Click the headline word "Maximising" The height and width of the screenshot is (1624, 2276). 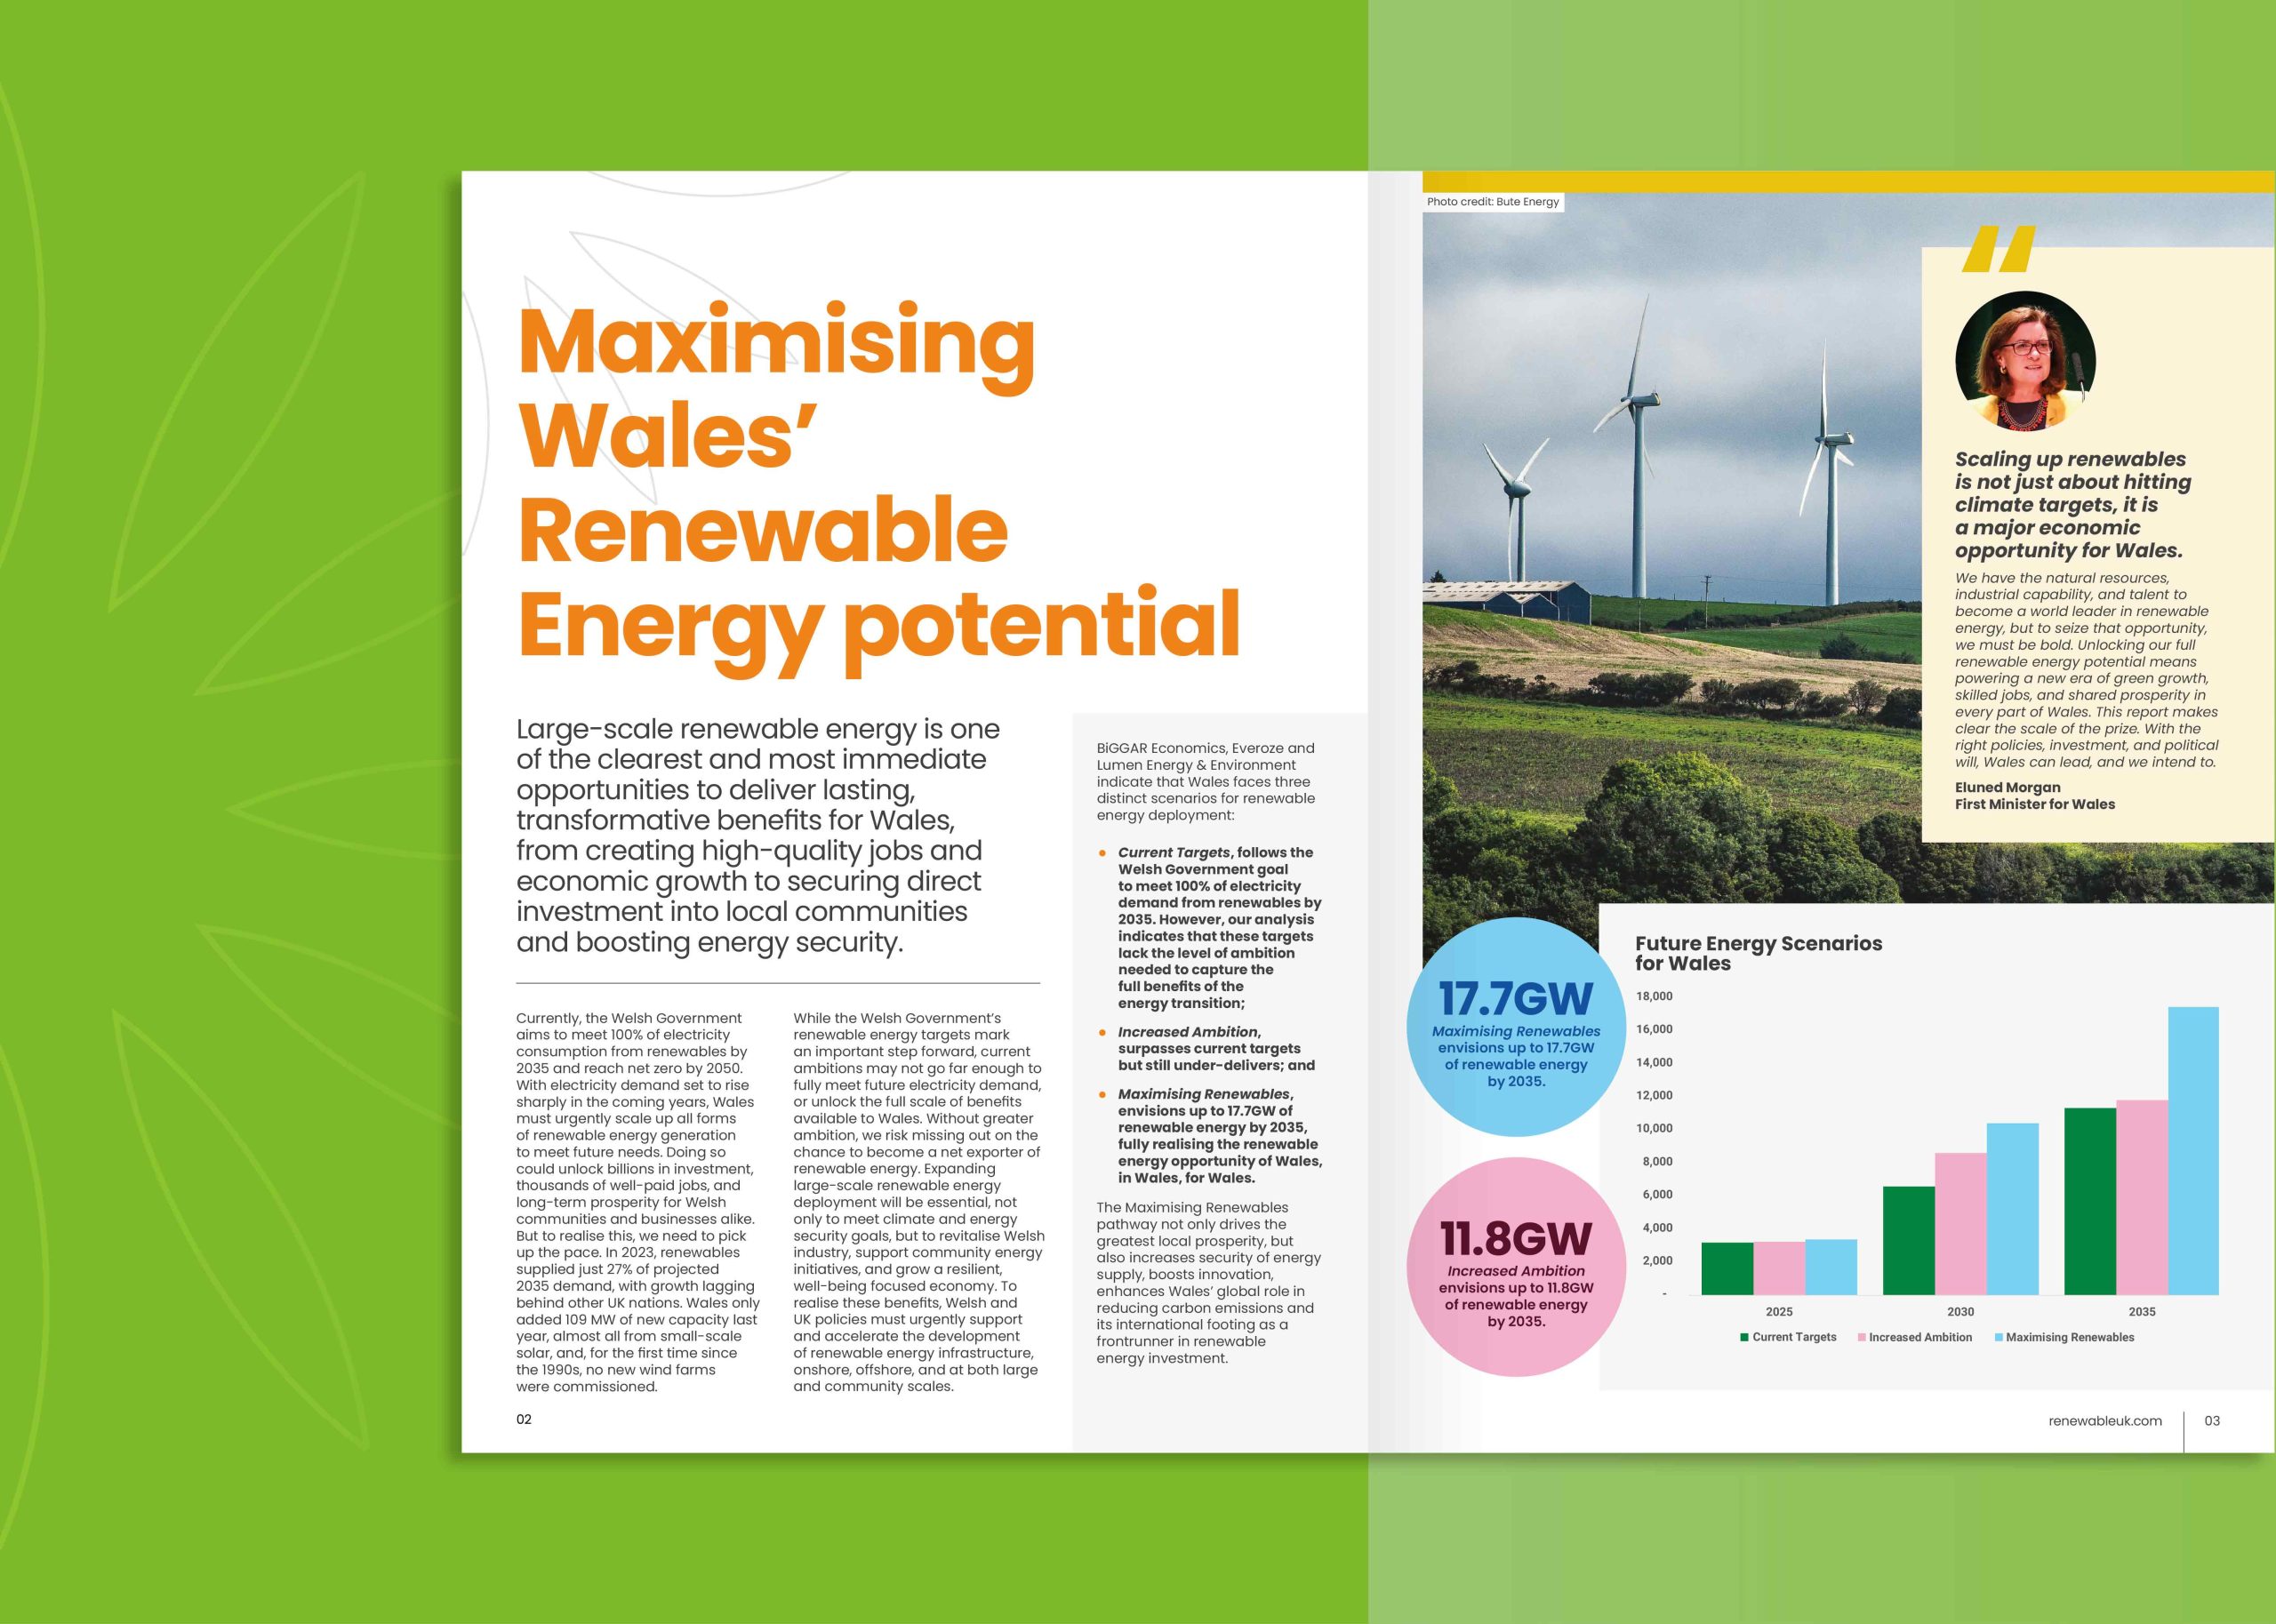click(x=776, y=348)
